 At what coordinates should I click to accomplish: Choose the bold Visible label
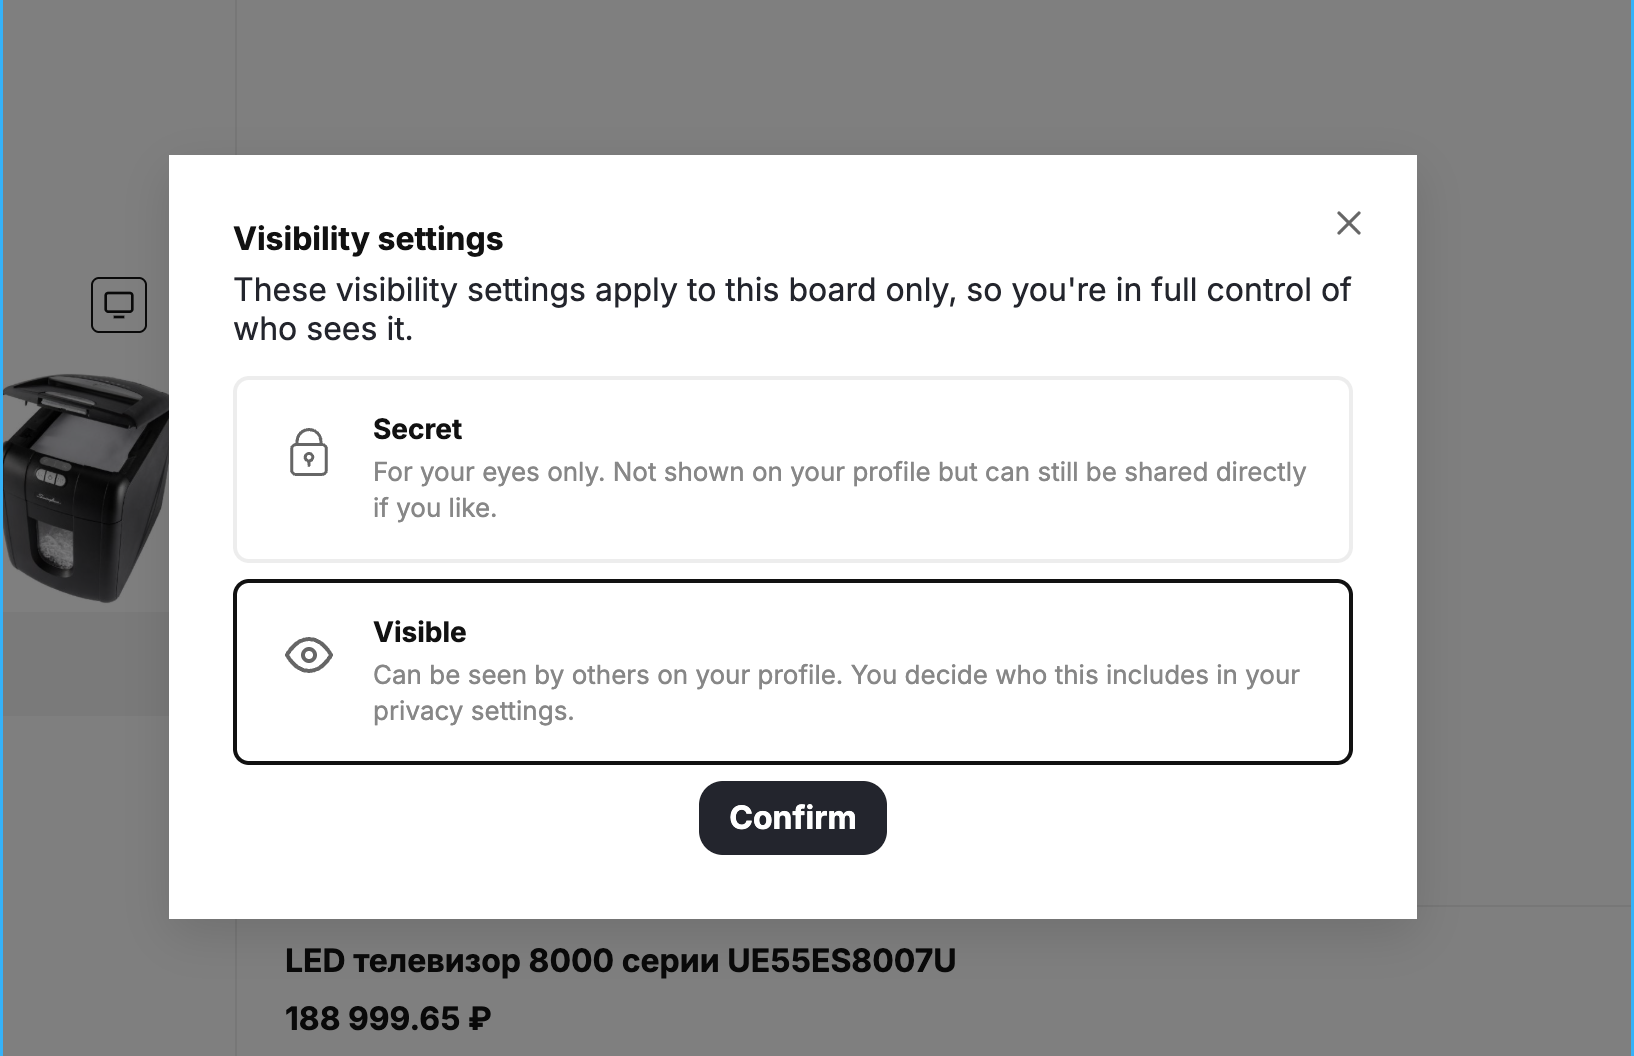[x=419, y=632]
